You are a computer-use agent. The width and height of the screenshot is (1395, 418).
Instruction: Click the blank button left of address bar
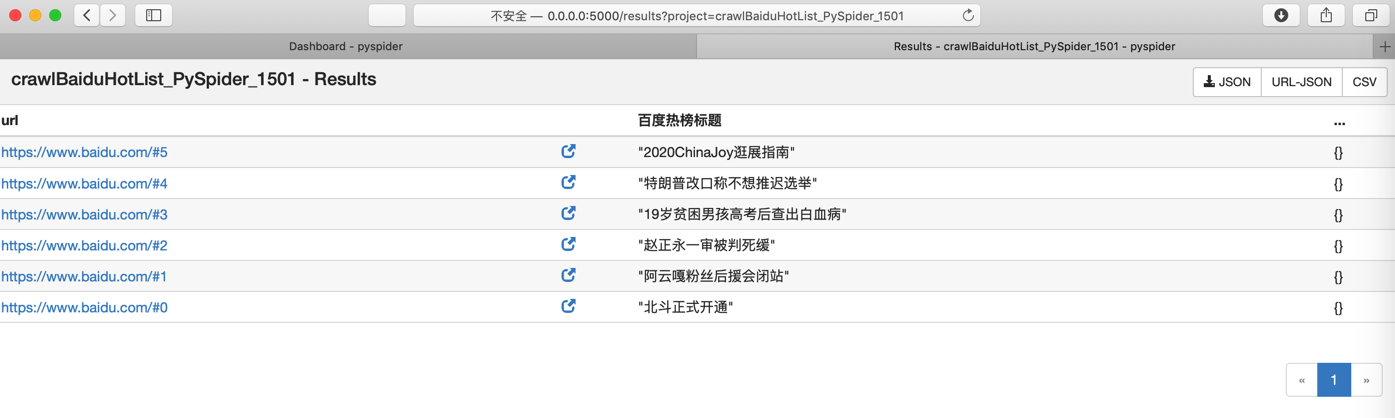(387, 15)
